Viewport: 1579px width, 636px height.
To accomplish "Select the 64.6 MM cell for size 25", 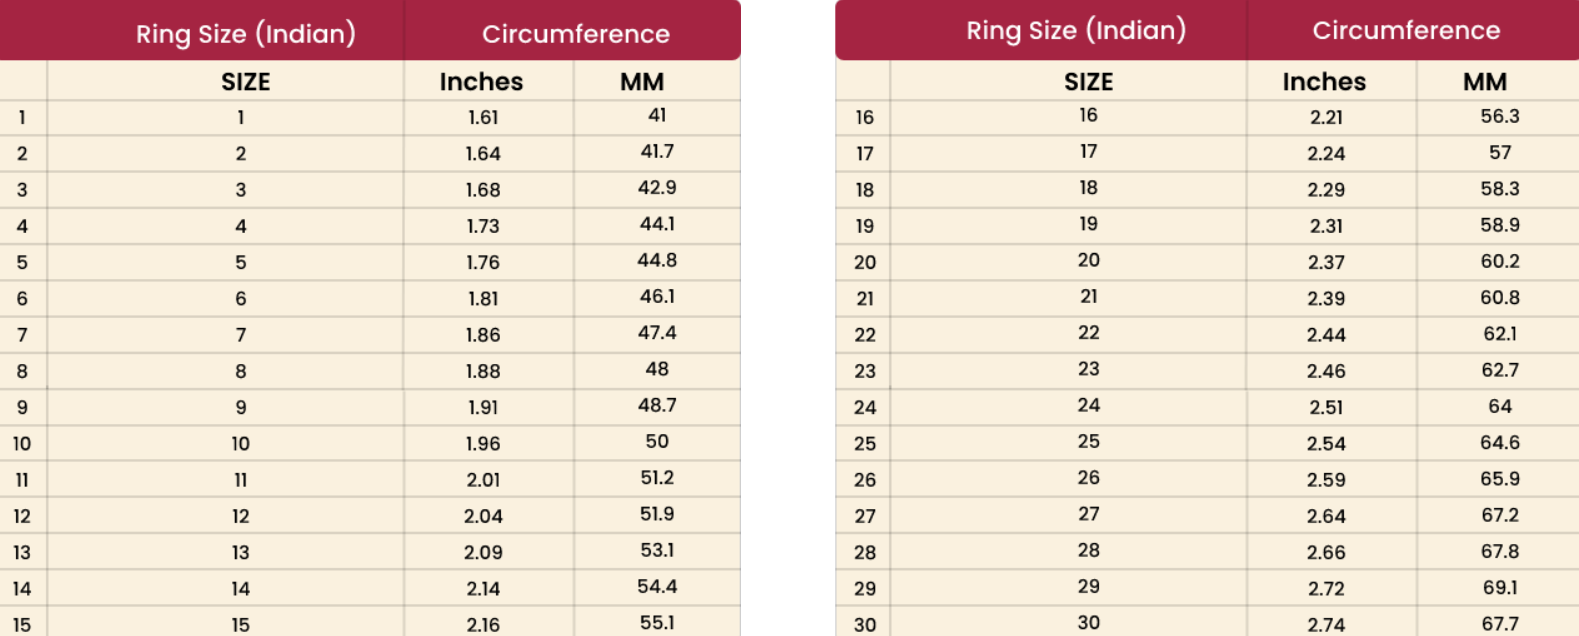I will tap(1499, 442).
